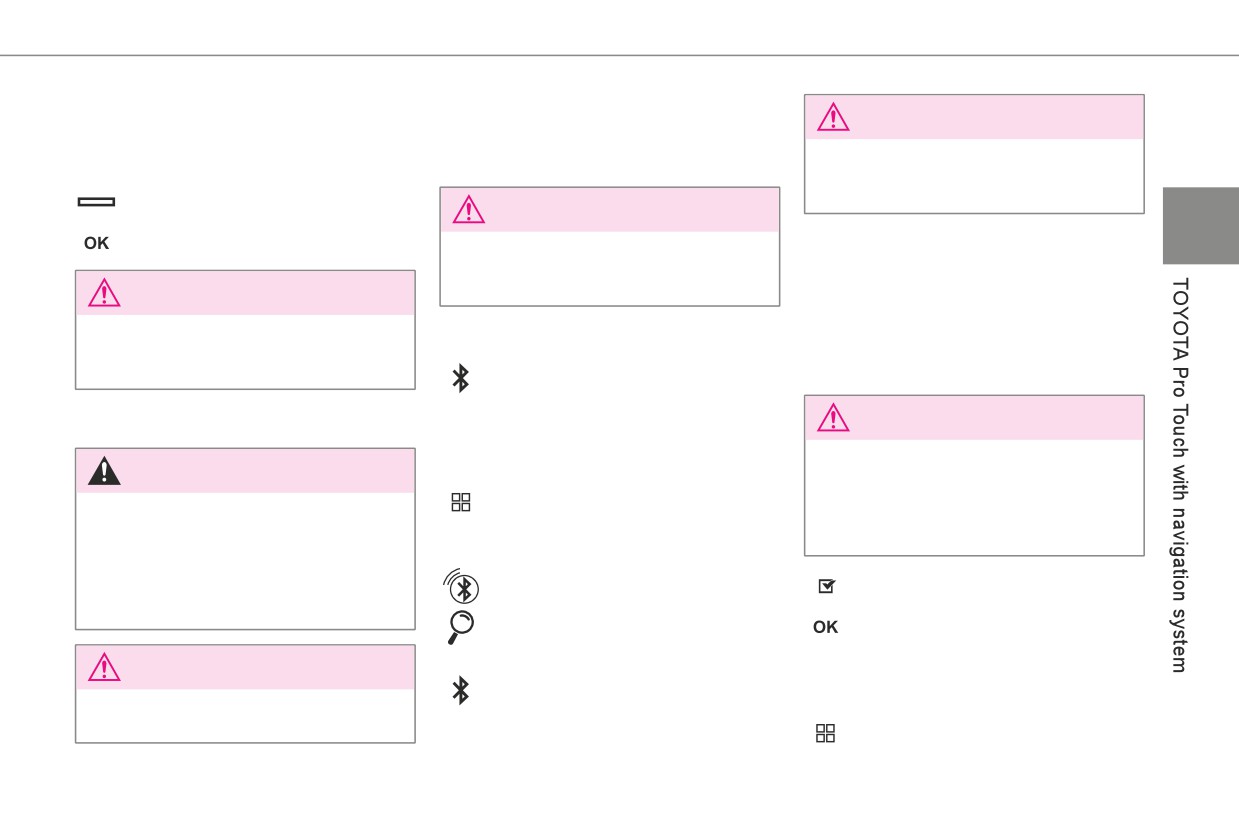
Task: Open the grid menu icon below the right OK
Action: (x=825, y=734)
